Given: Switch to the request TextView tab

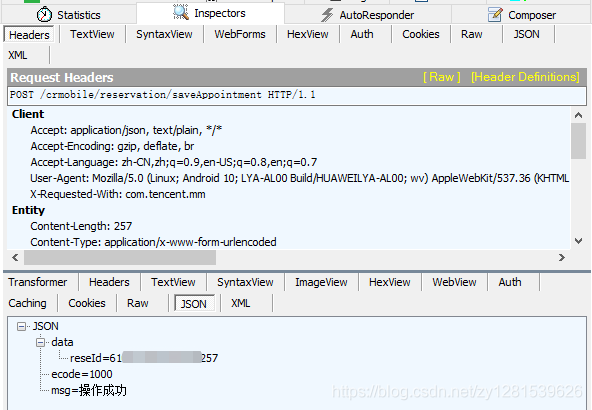Looking at the screenshot, I should (x=92, y=34).
